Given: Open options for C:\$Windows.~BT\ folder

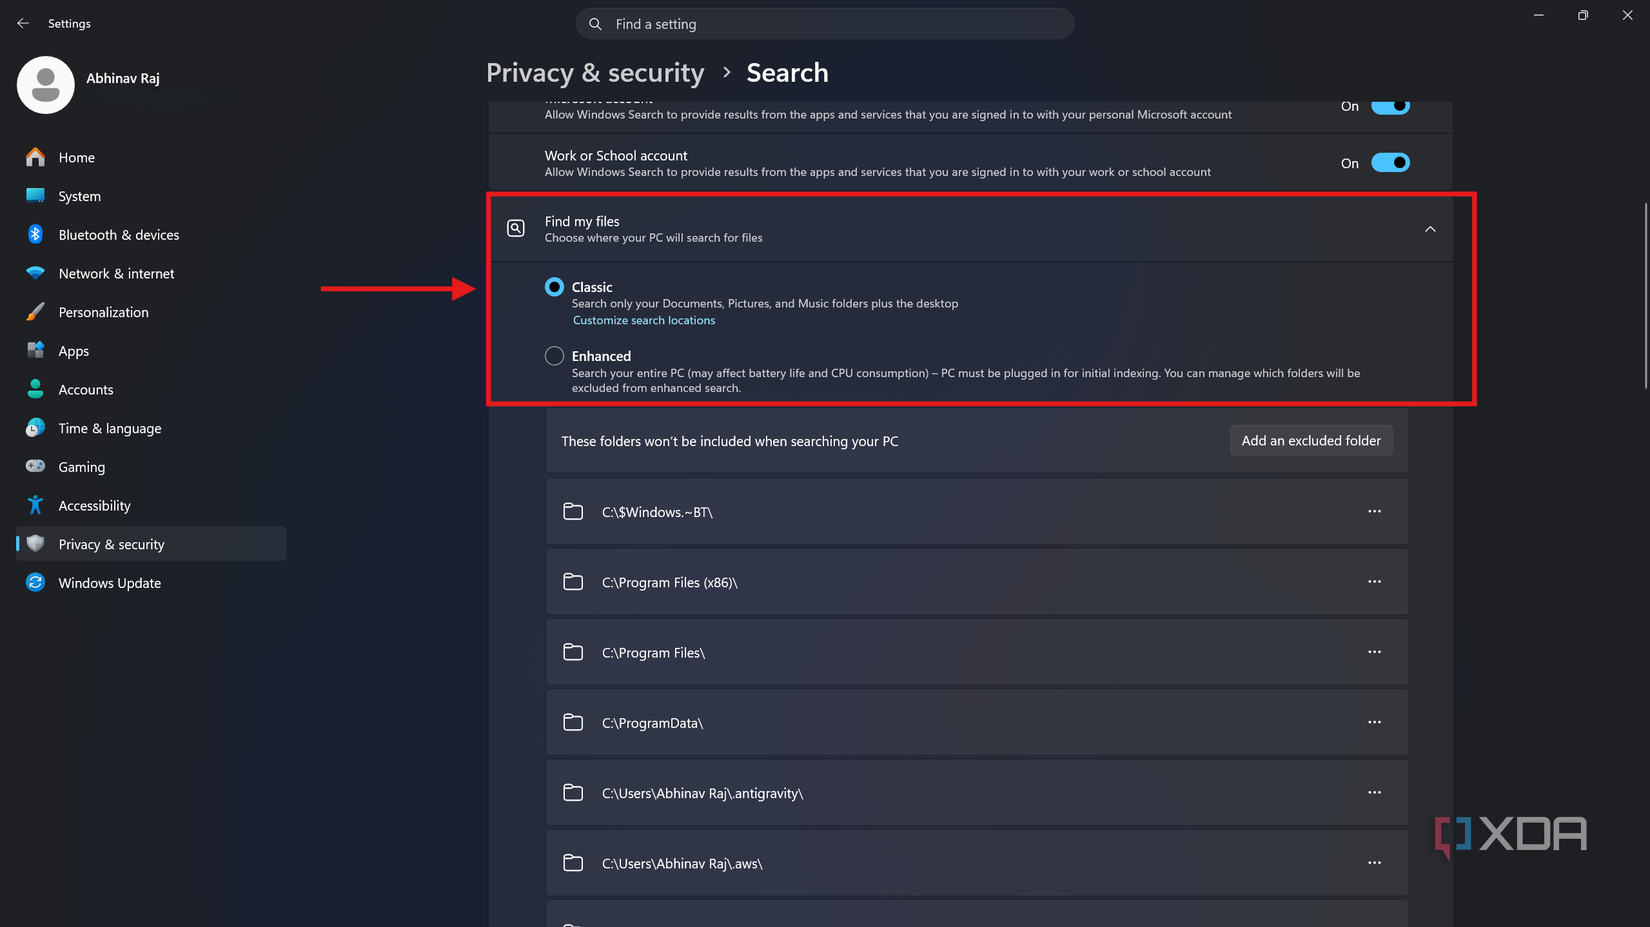Looking at the screenshot, I should (x=1374, y=511).
